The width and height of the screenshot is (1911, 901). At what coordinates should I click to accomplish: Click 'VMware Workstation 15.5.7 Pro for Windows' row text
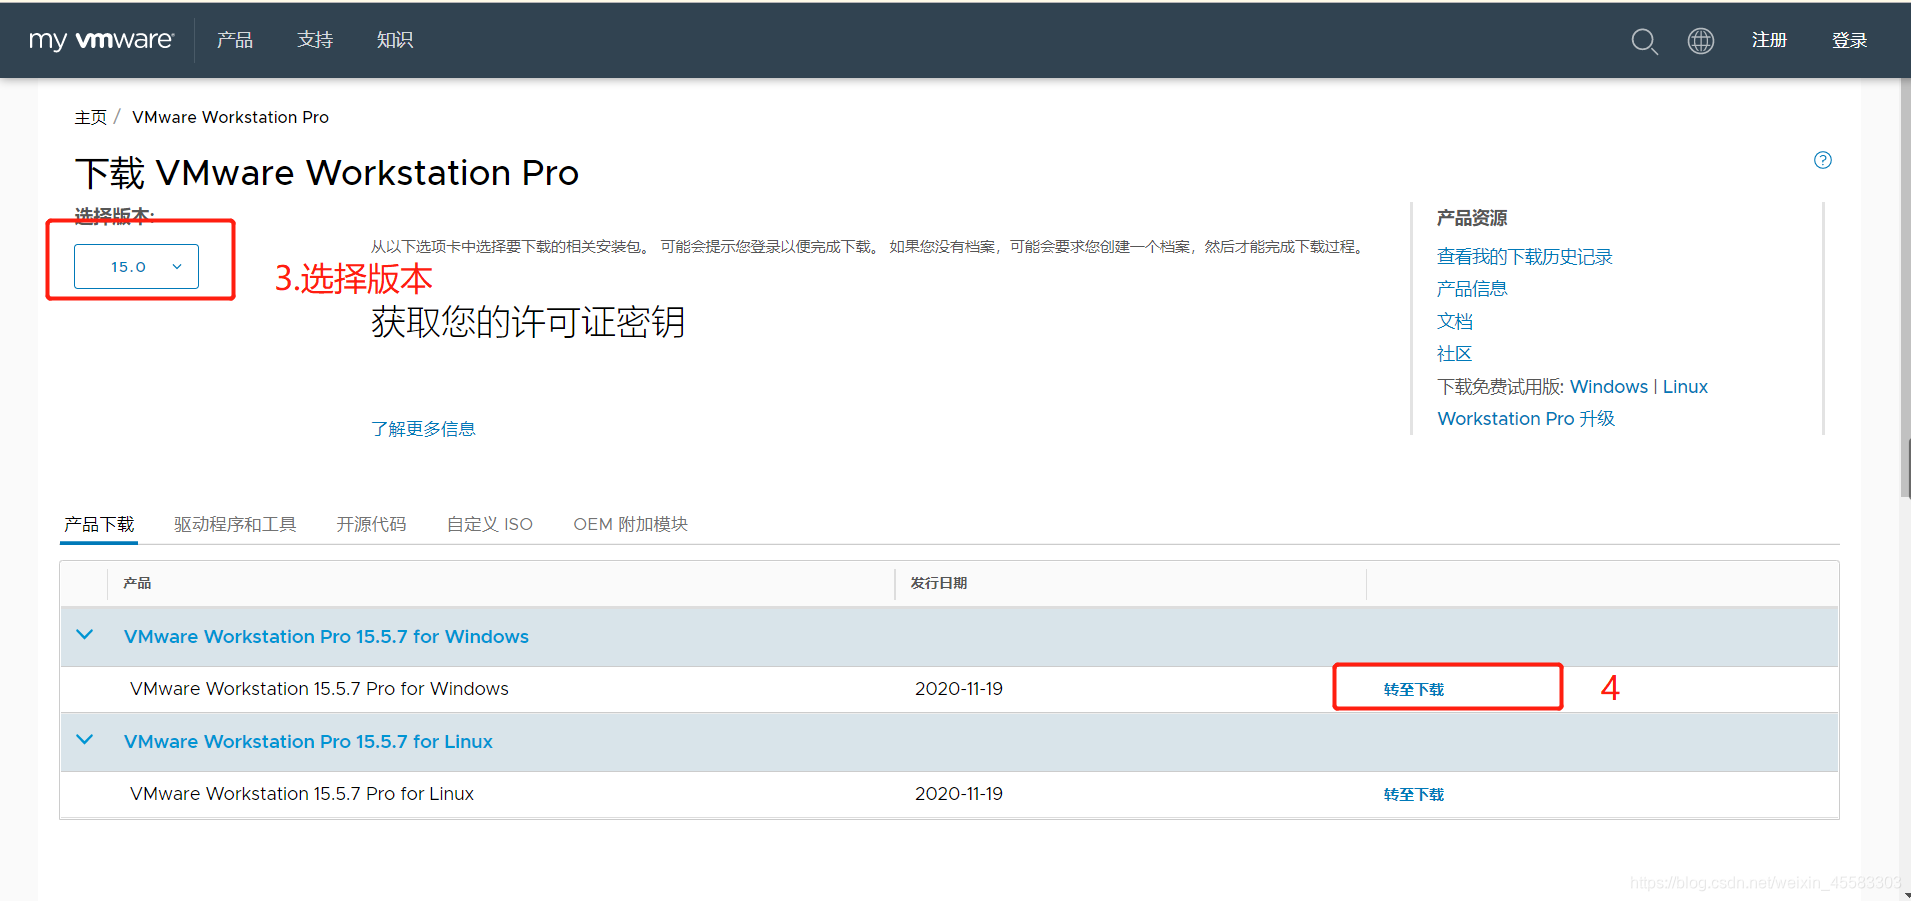319,689
